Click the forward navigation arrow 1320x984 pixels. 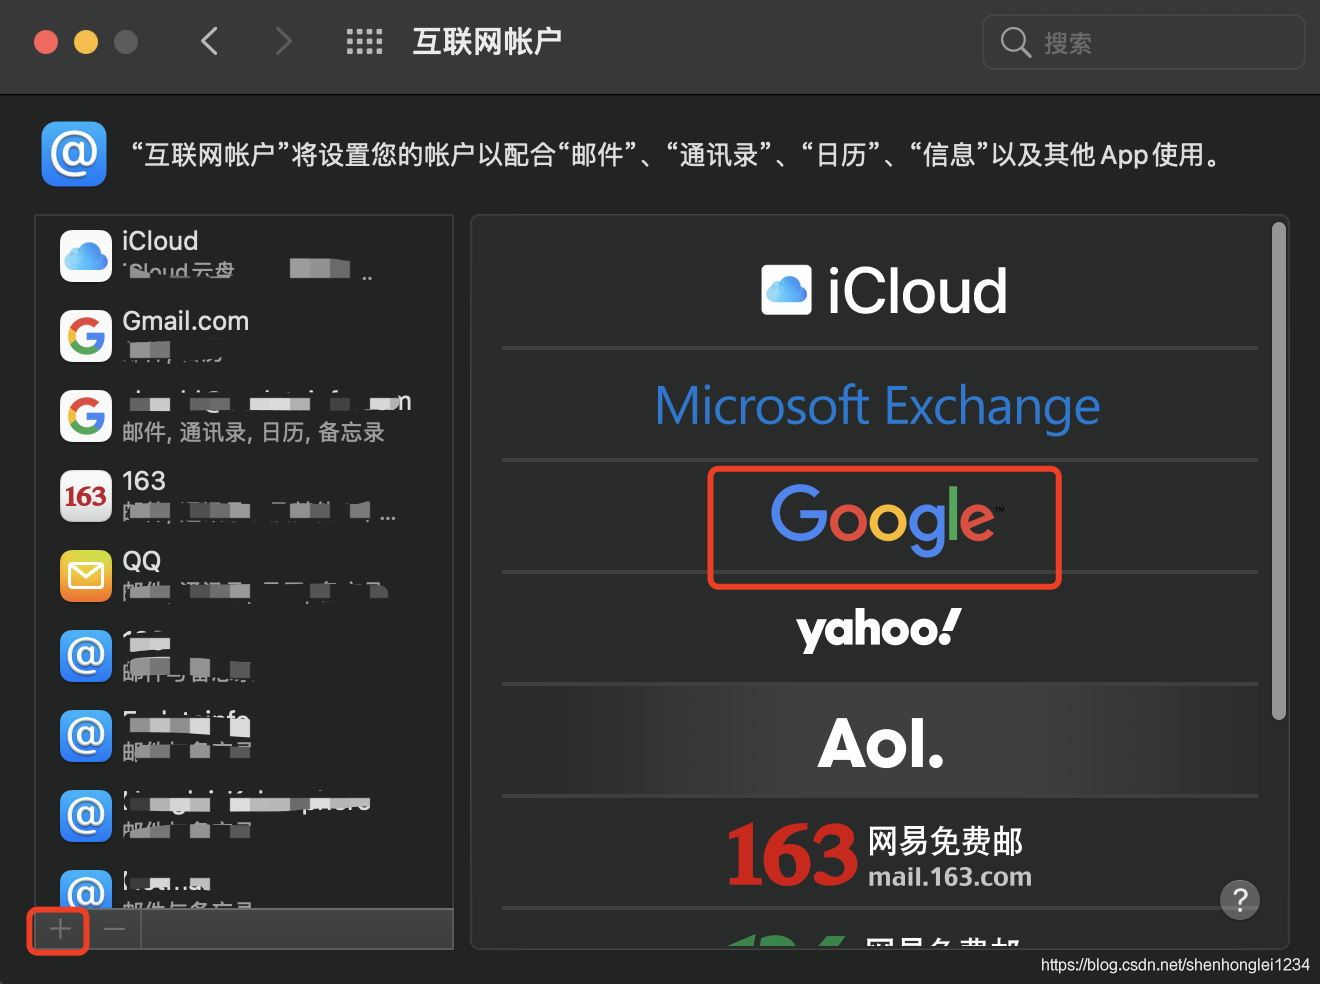click(x=284, y=42)
